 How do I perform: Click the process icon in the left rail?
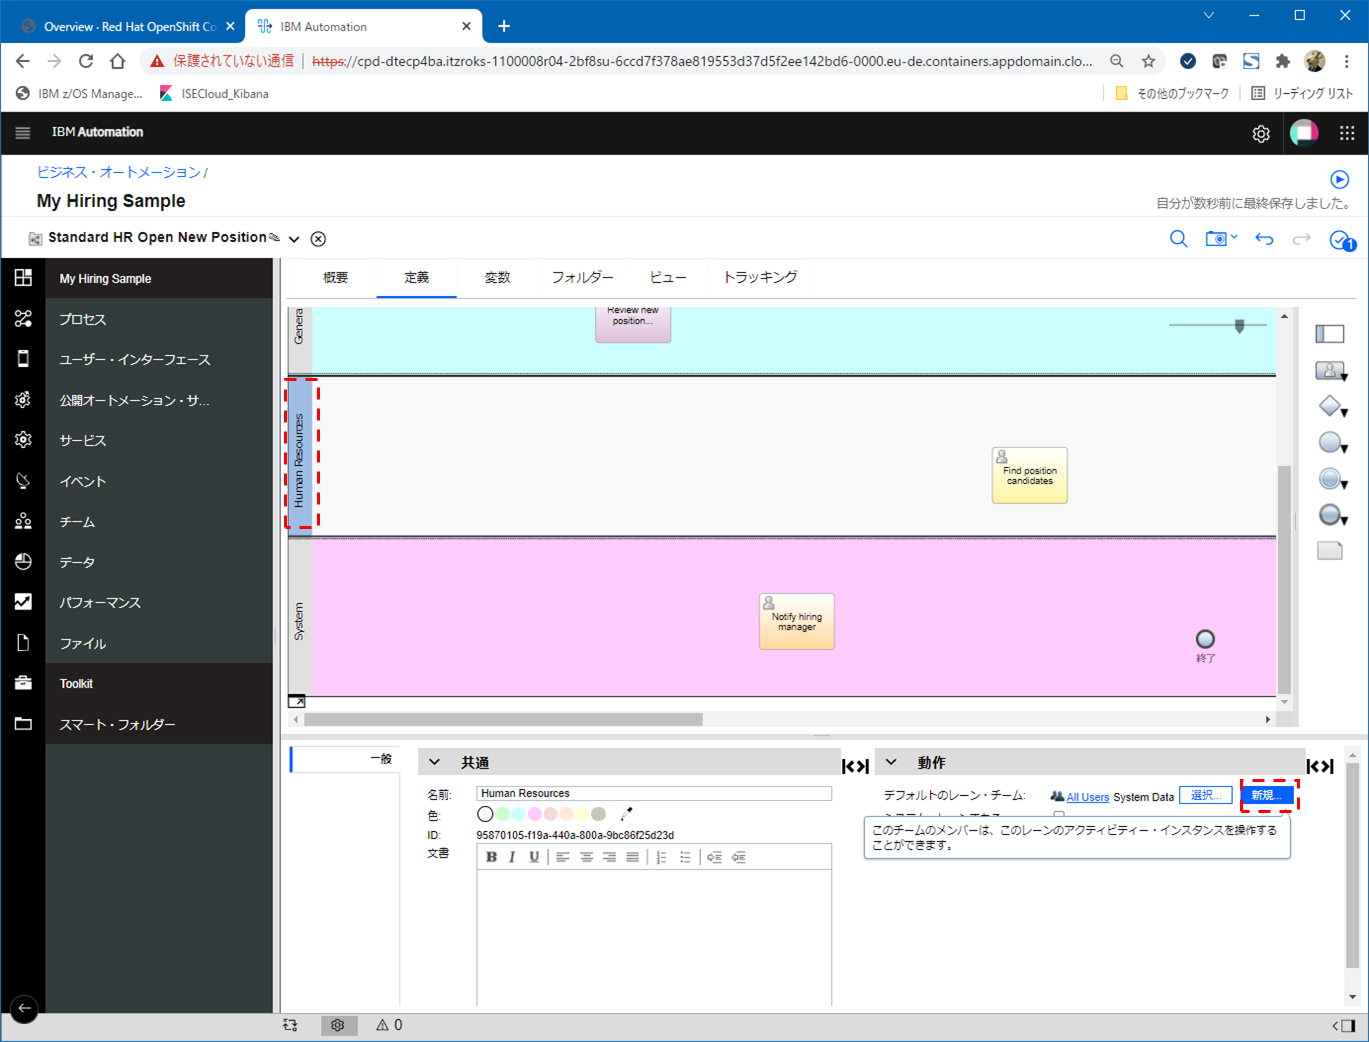23,319
